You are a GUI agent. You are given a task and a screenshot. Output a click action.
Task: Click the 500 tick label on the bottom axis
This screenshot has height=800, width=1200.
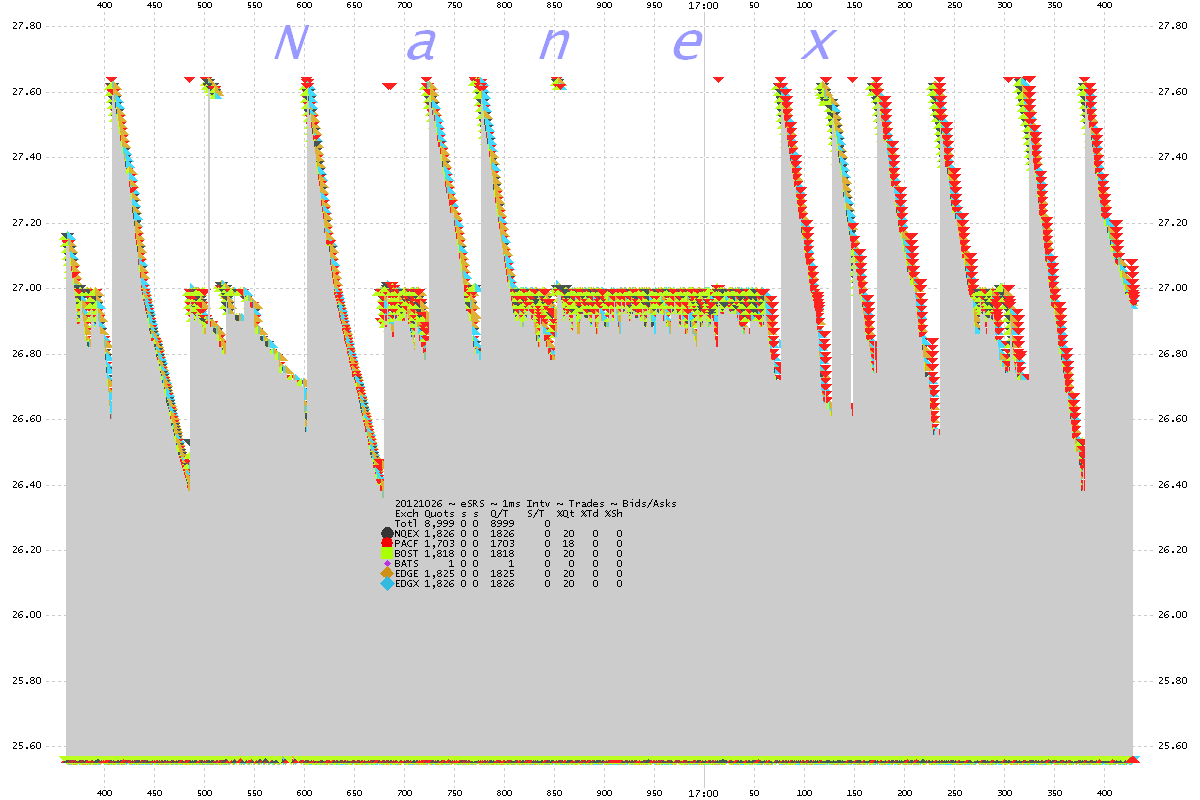(x=204, y=793)
